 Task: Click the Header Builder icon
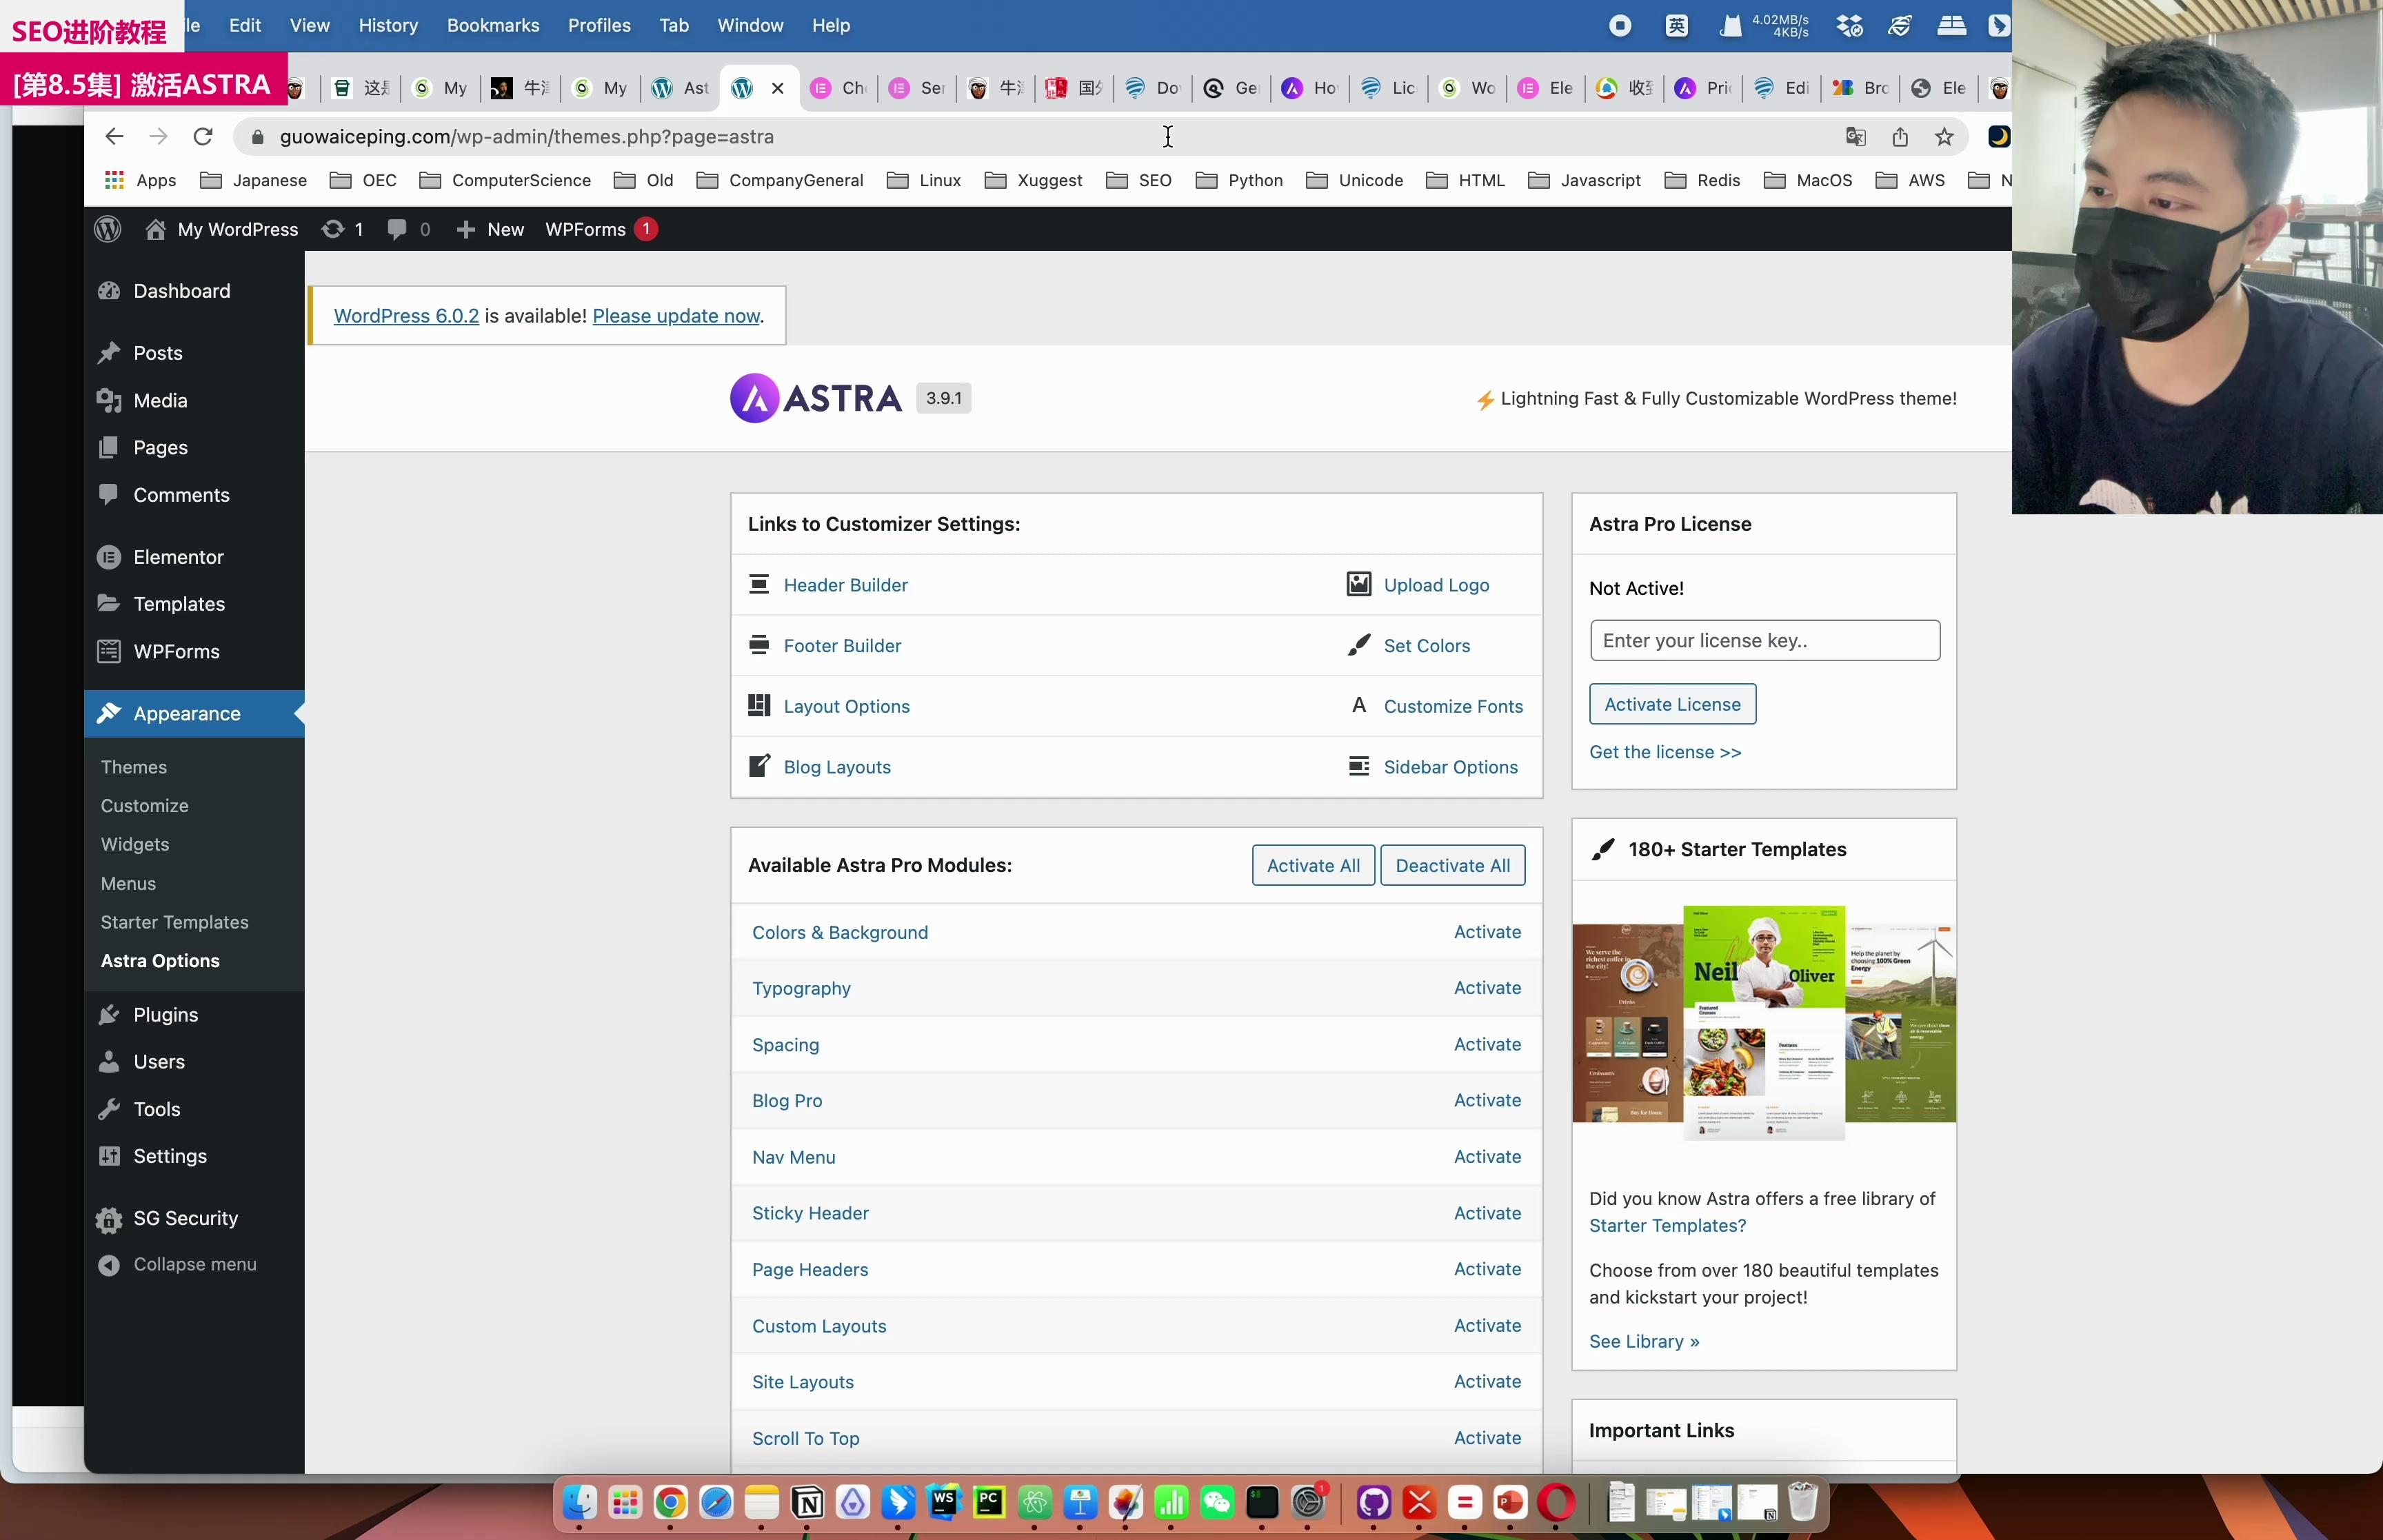pos(759,584)
